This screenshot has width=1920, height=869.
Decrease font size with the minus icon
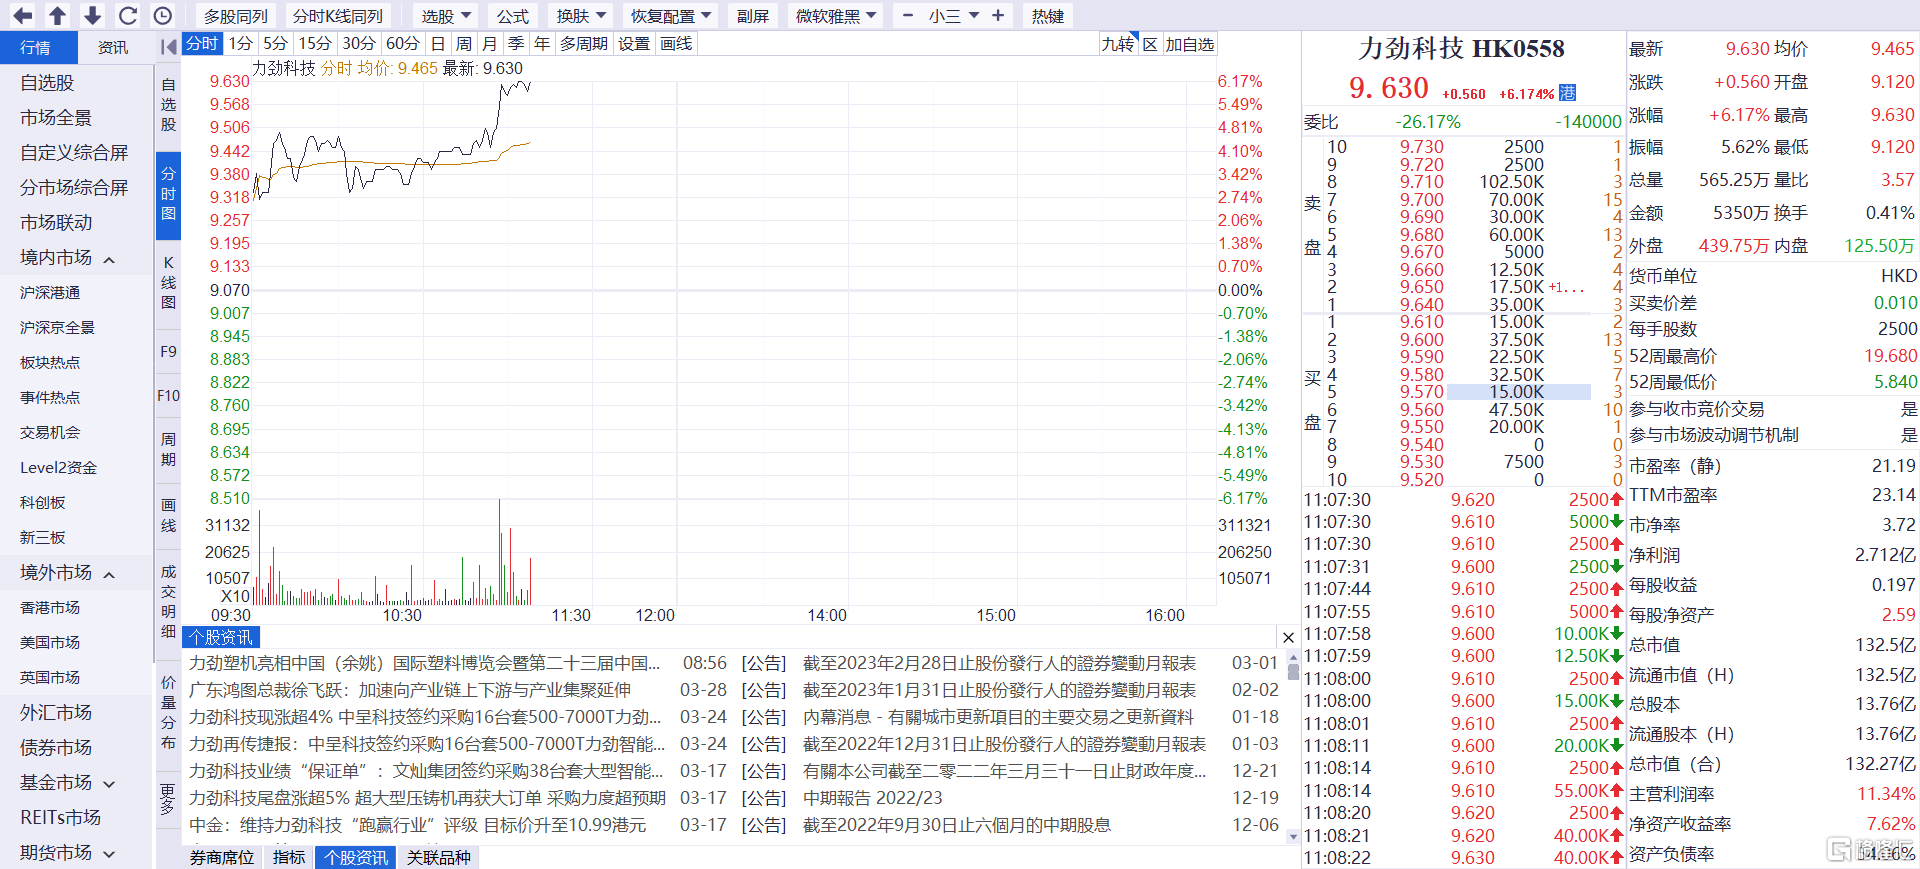click(x=908, y=16)
